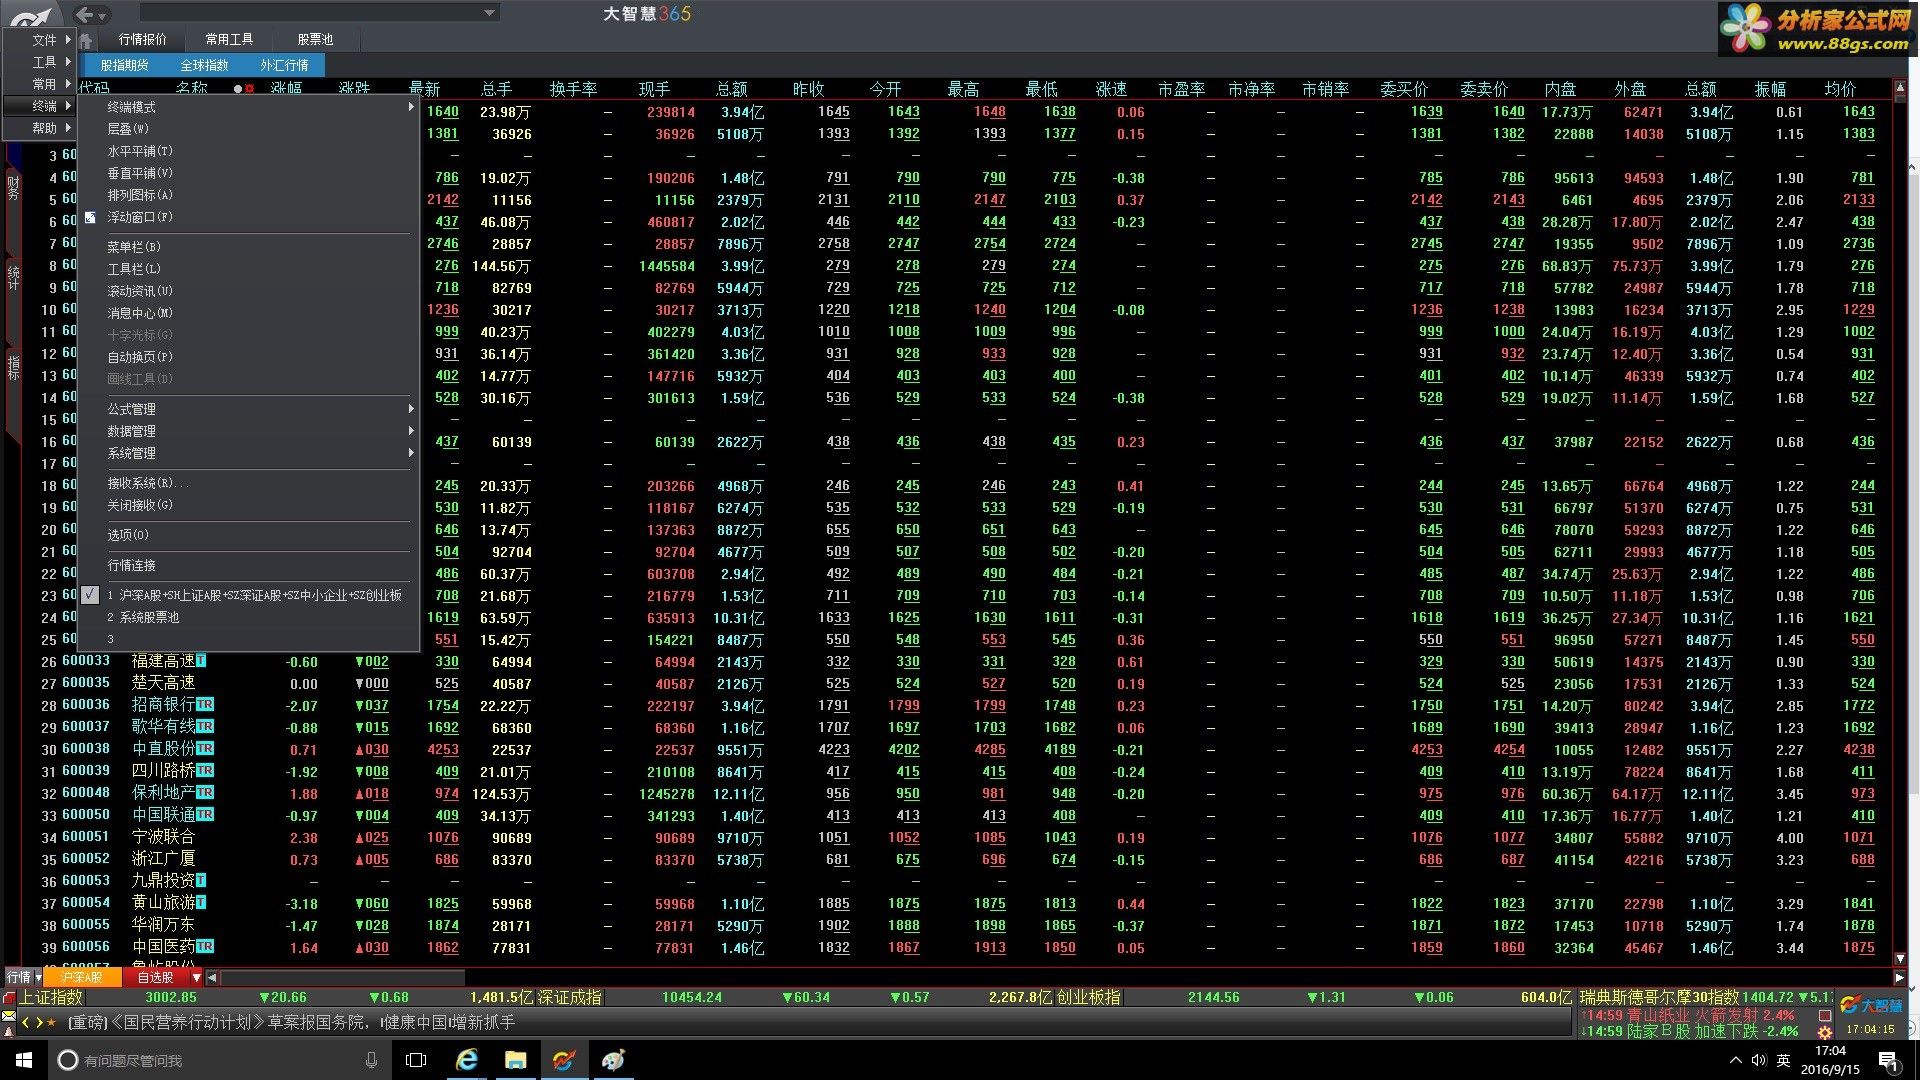Viewport: 1920px width, 1080px height.
Task: Sort by 振幅 column header
Action: [1770, 89]
